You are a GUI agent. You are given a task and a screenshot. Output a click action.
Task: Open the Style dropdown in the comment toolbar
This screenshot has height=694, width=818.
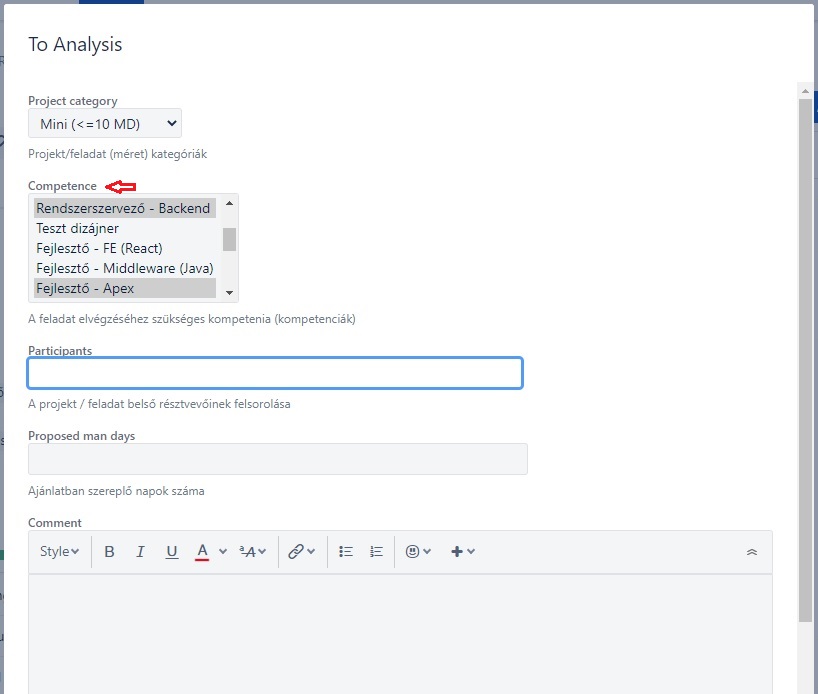click(58, 551)
